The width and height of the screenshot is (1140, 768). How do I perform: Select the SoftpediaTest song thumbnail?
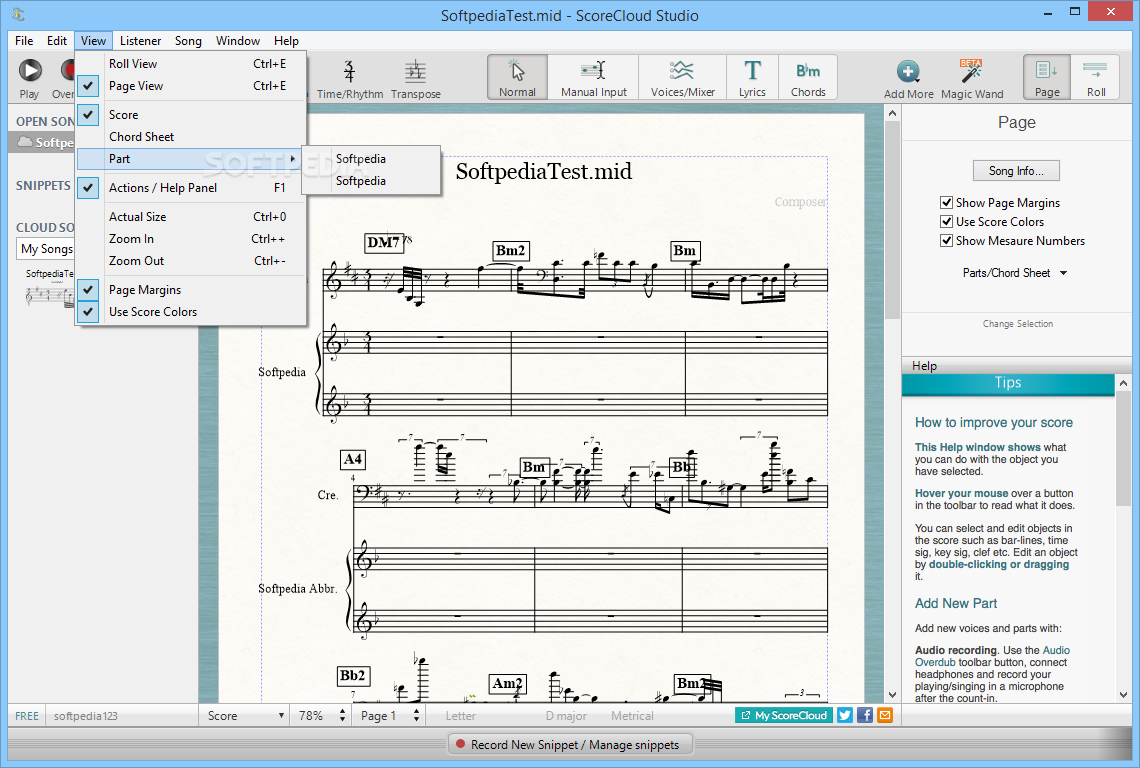[49, 288]
